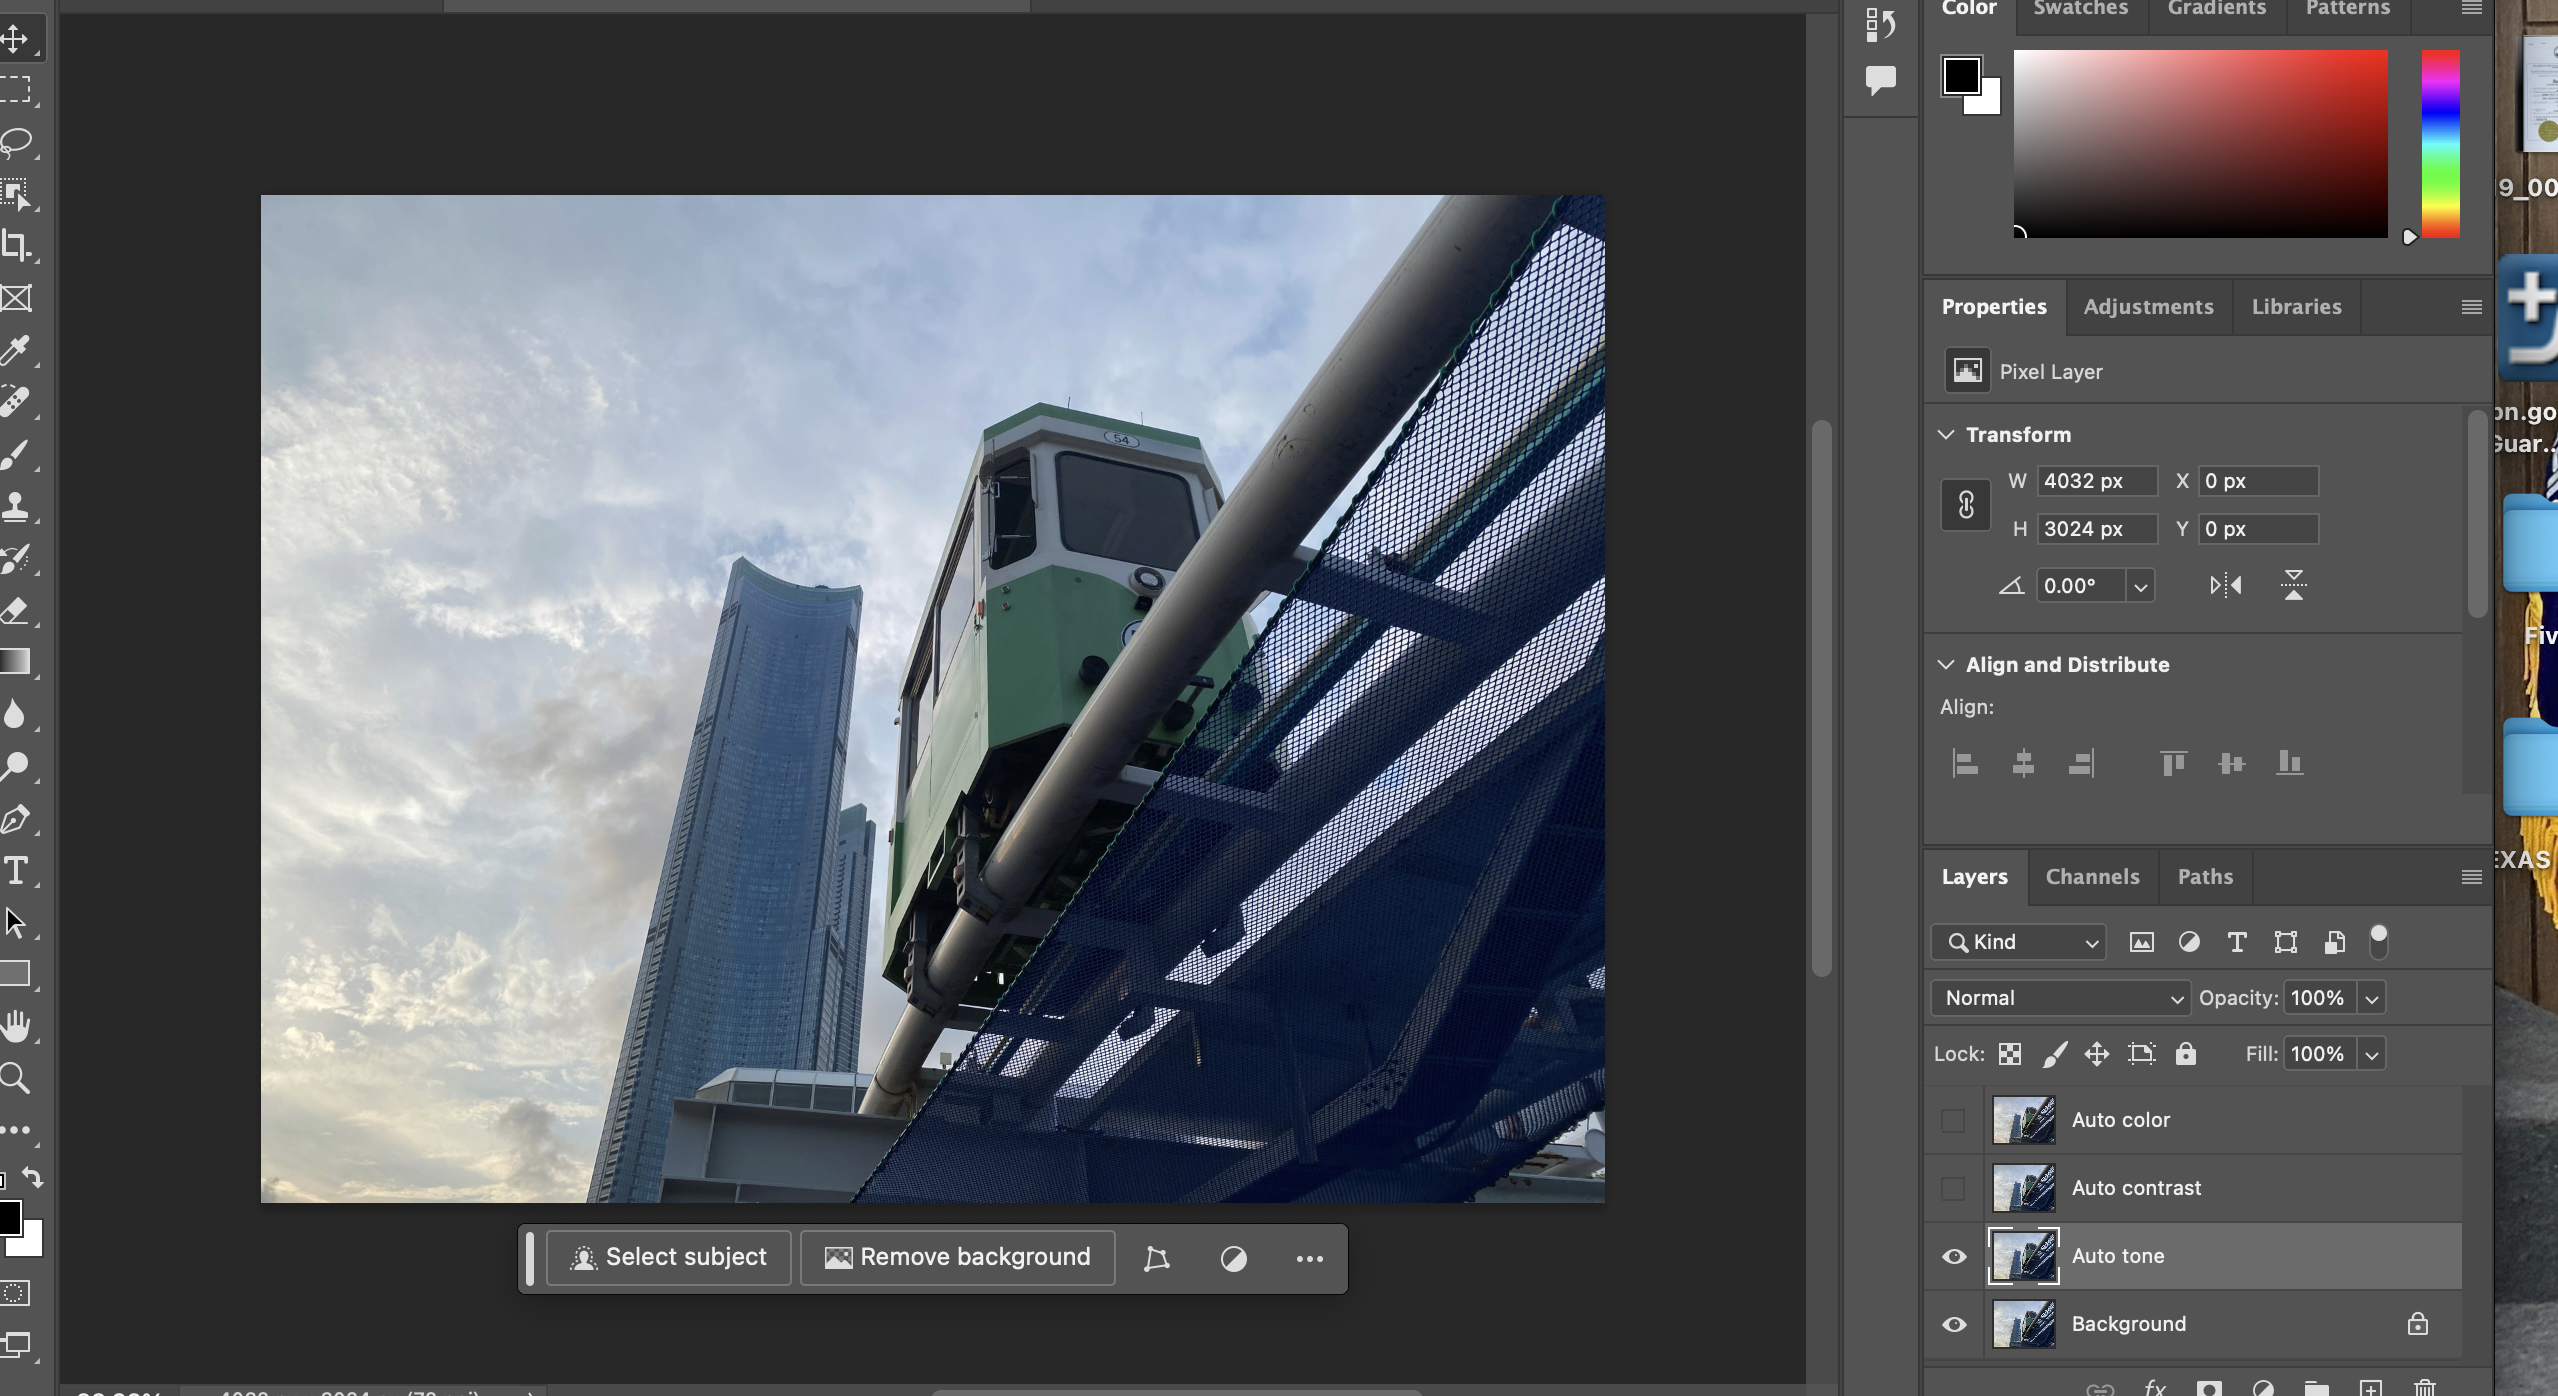Hide the Auto tone layer

(x=1953, y=1256)
